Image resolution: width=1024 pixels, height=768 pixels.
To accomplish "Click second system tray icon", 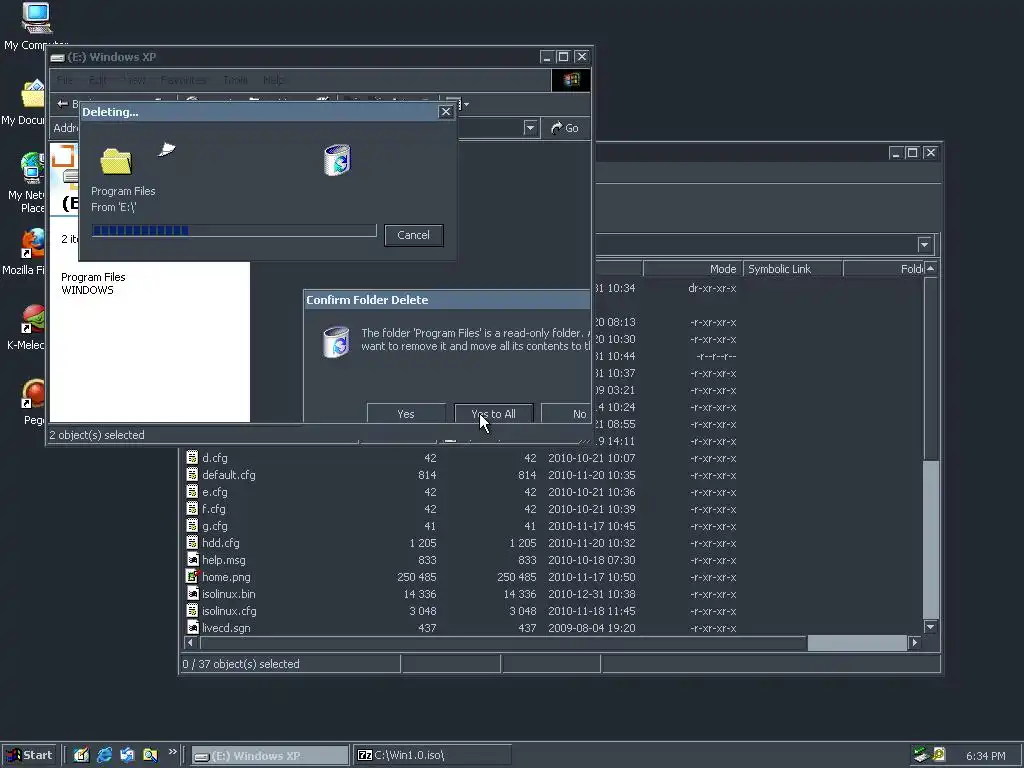I will tap(939, 755).
